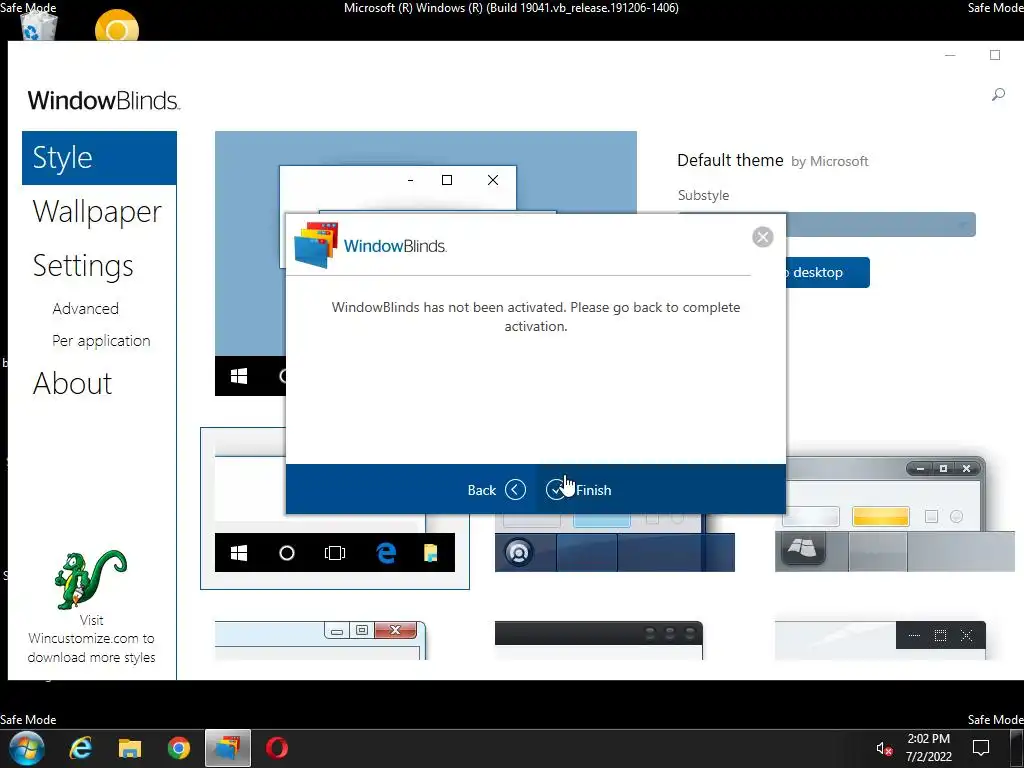Click the Edge icon in the style preview

(x=386, y=553)
